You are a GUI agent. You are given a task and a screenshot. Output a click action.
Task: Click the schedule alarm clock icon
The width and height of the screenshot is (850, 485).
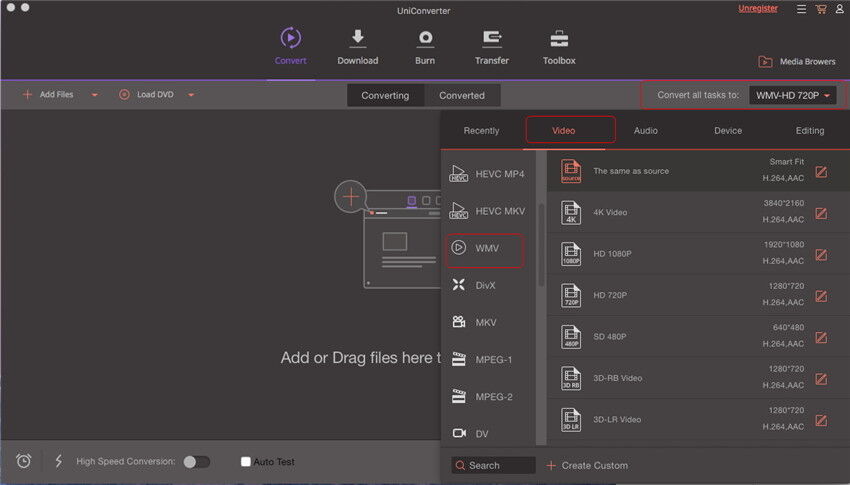[x=23, y=461]
